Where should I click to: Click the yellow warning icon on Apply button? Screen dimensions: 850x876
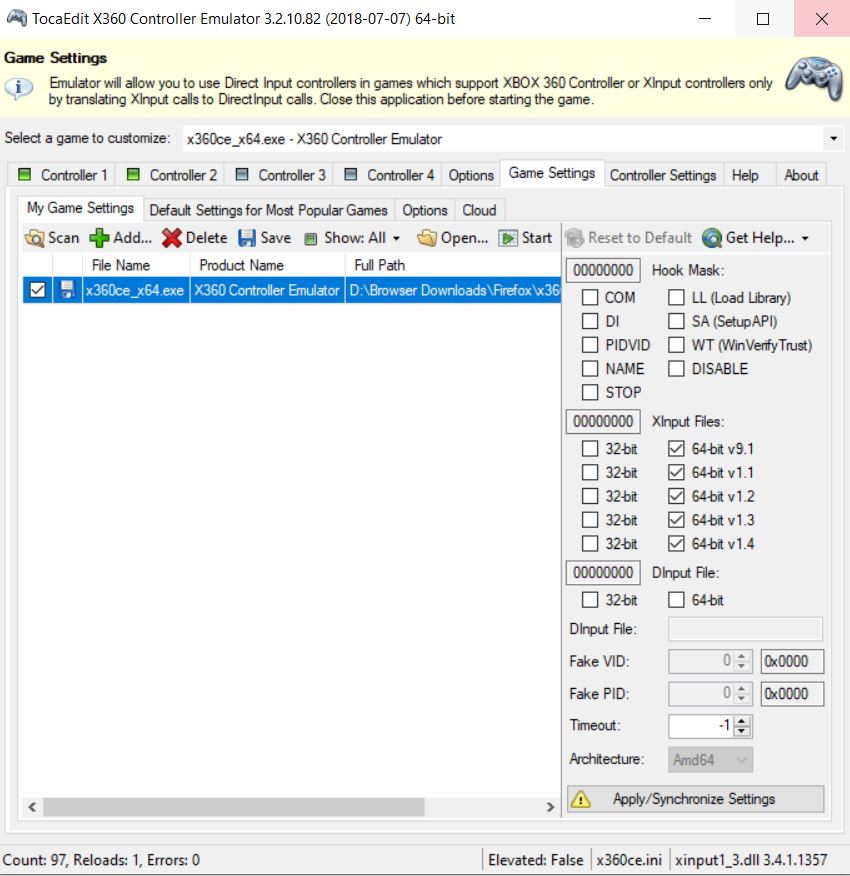[x=581, y=799]
